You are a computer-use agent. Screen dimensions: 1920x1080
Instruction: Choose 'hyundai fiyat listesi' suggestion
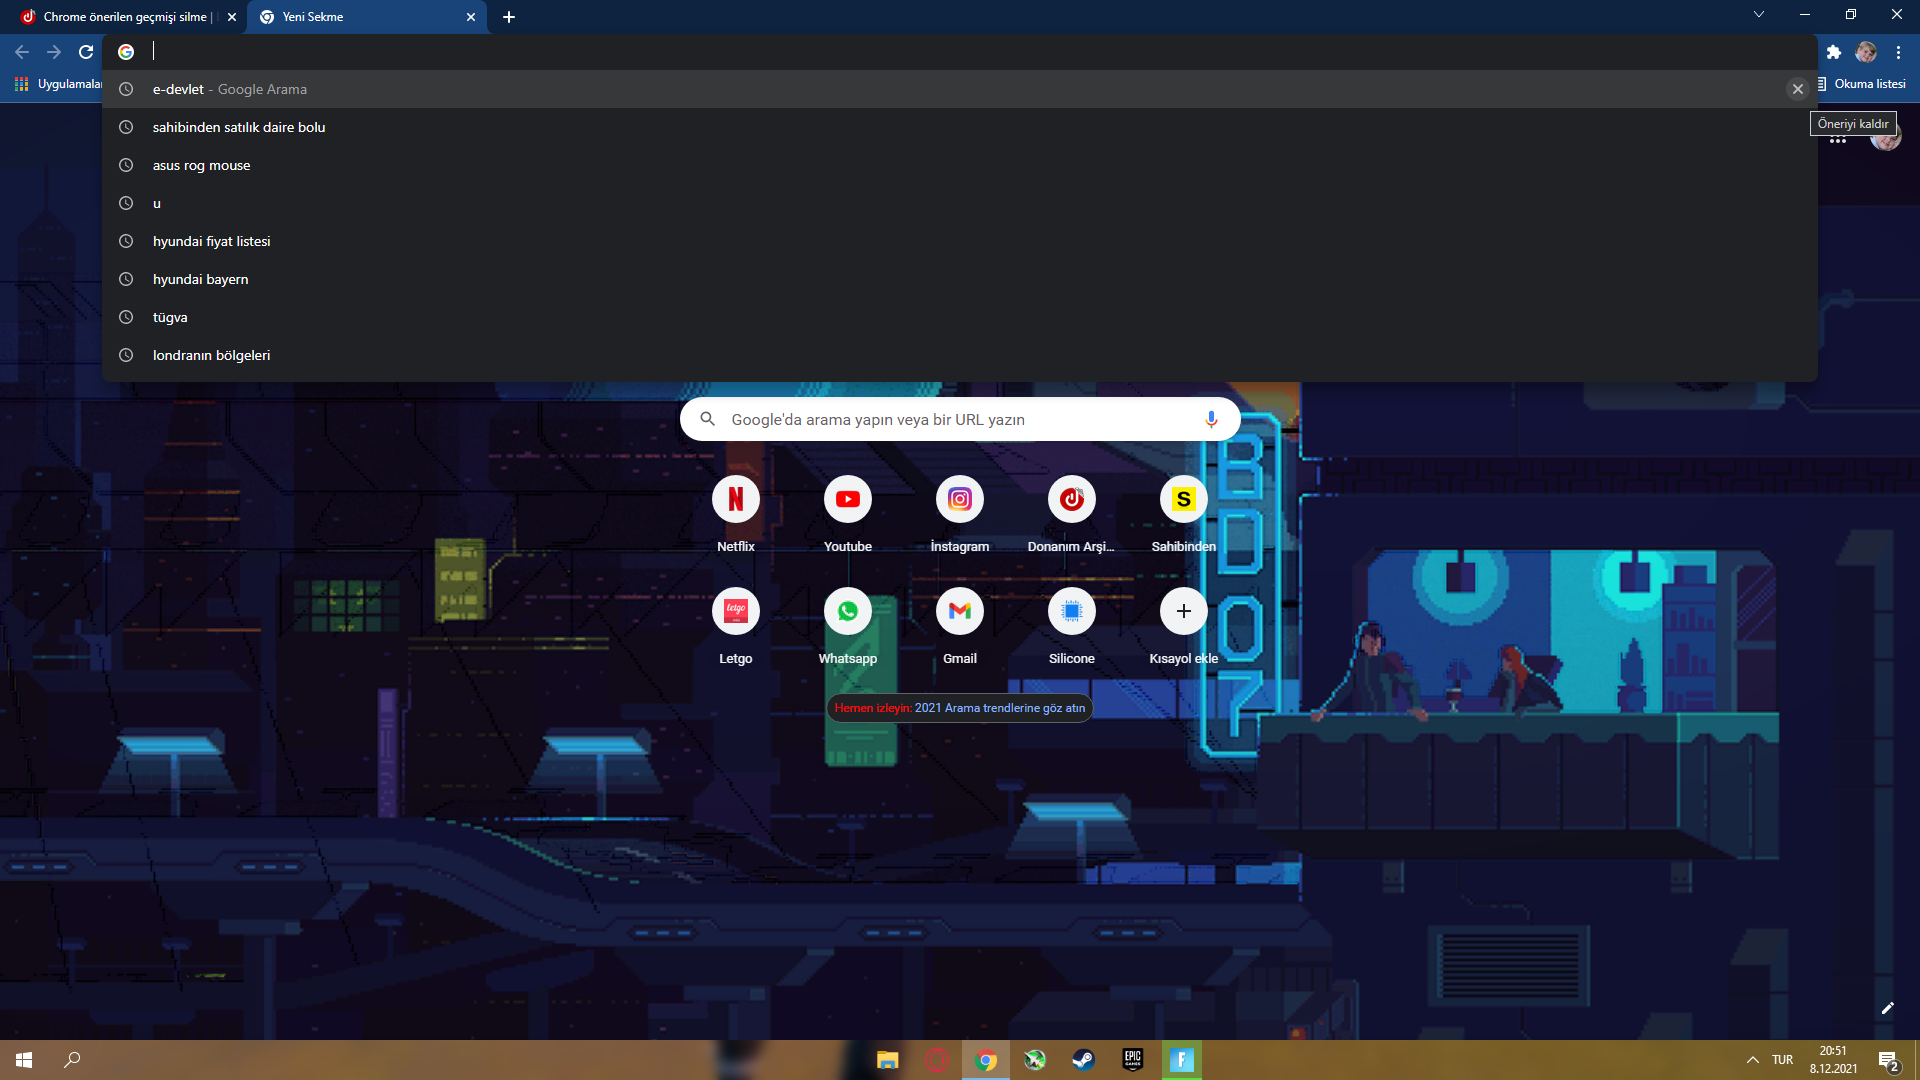[211, 241]
